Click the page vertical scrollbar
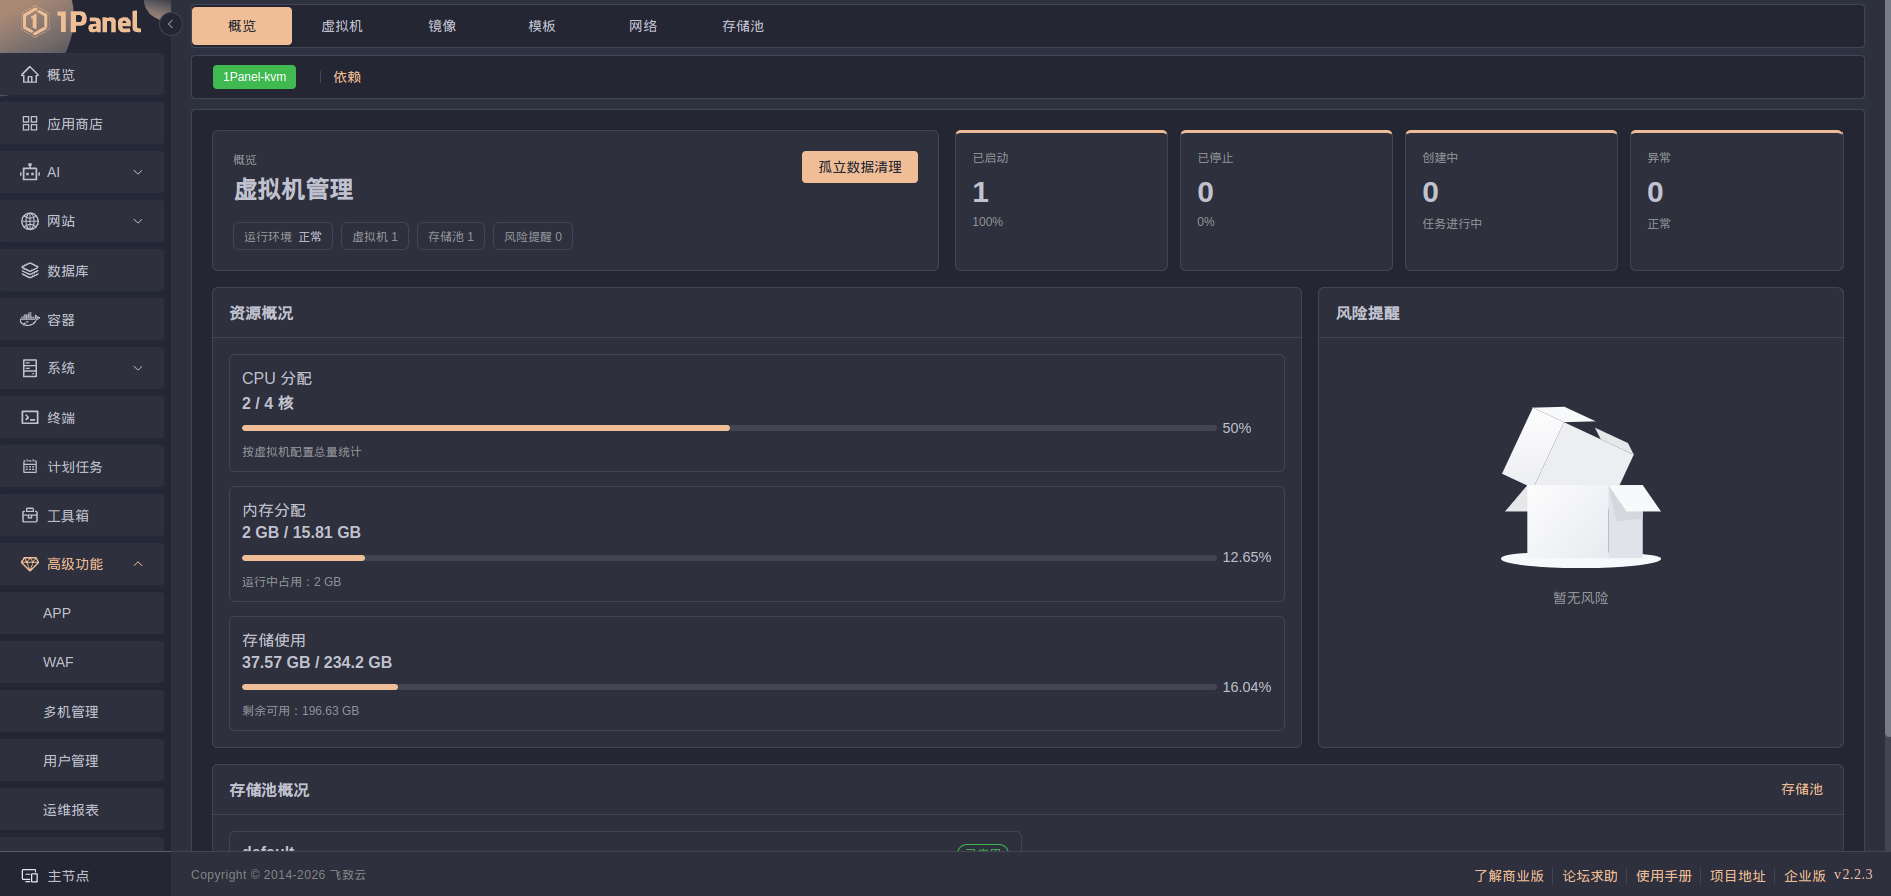Screen dimensions: 1891x896 coord(1887,370)
